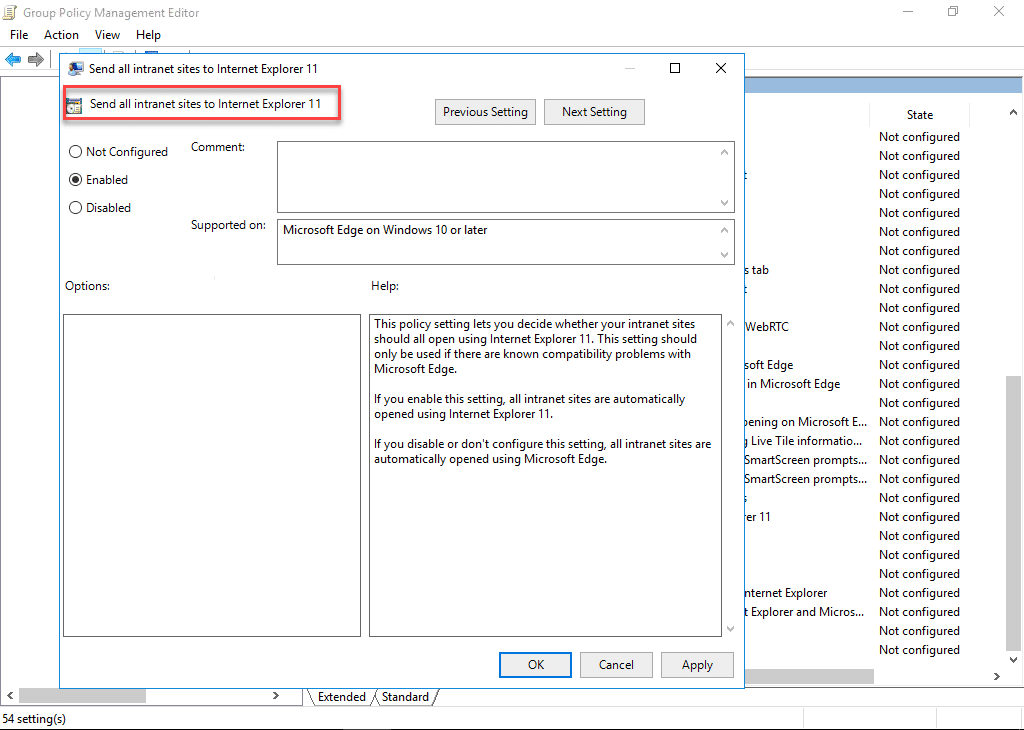This screenshot has height=730, width=1024.
Task: Open the View menu
Action: coord(107,35)
